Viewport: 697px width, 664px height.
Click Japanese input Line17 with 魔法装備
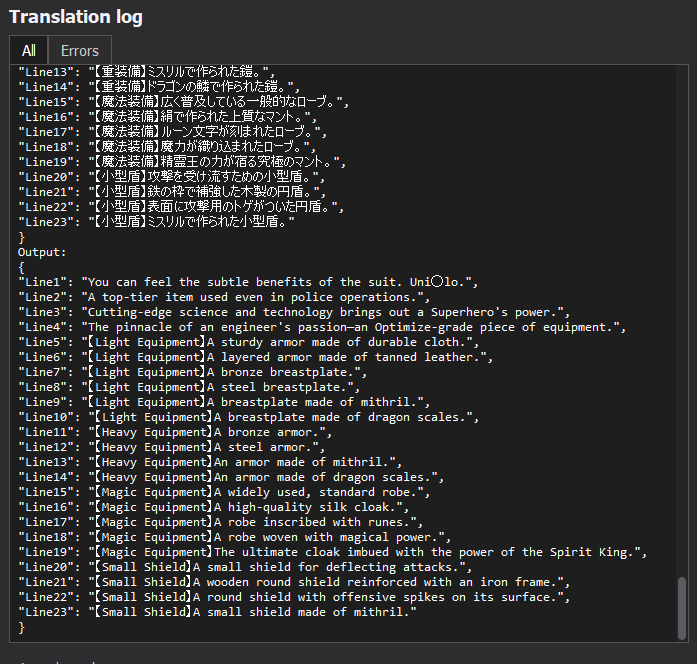pyautogui.click(x=172, y=132)
